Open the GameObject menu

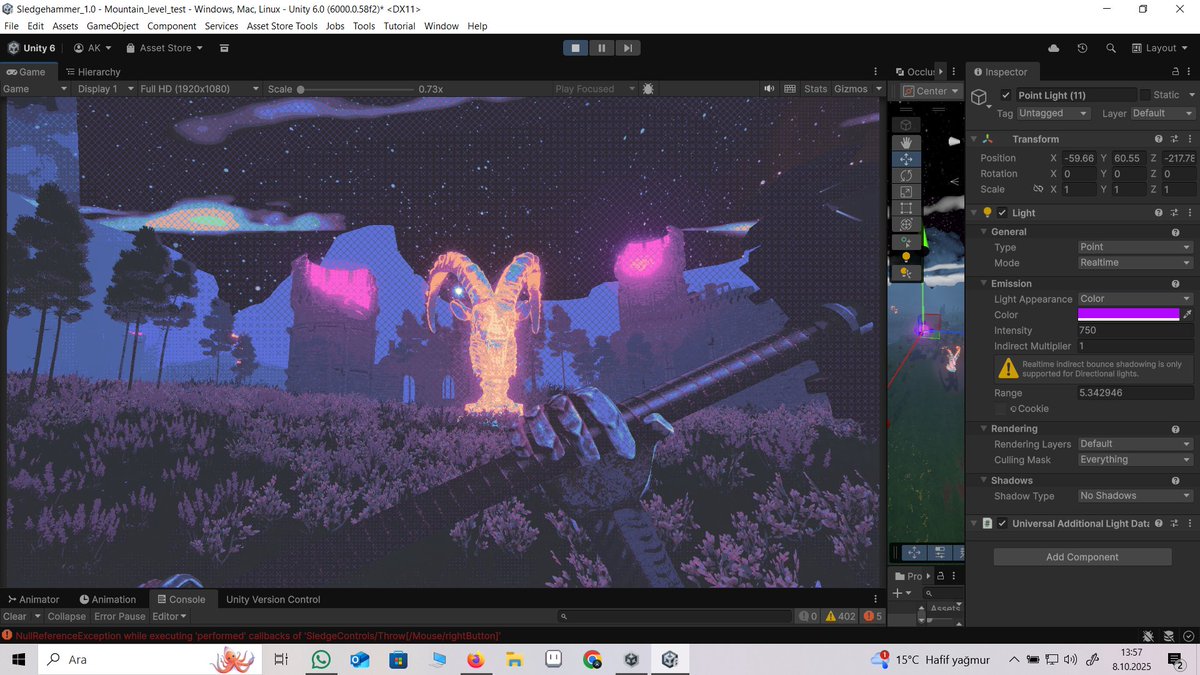pyautogui.click(x=112, y=26)
